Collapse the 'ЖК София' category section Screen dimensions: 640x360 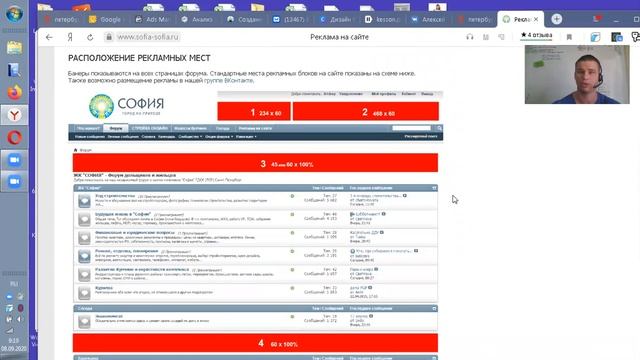[x=434, y=188]
